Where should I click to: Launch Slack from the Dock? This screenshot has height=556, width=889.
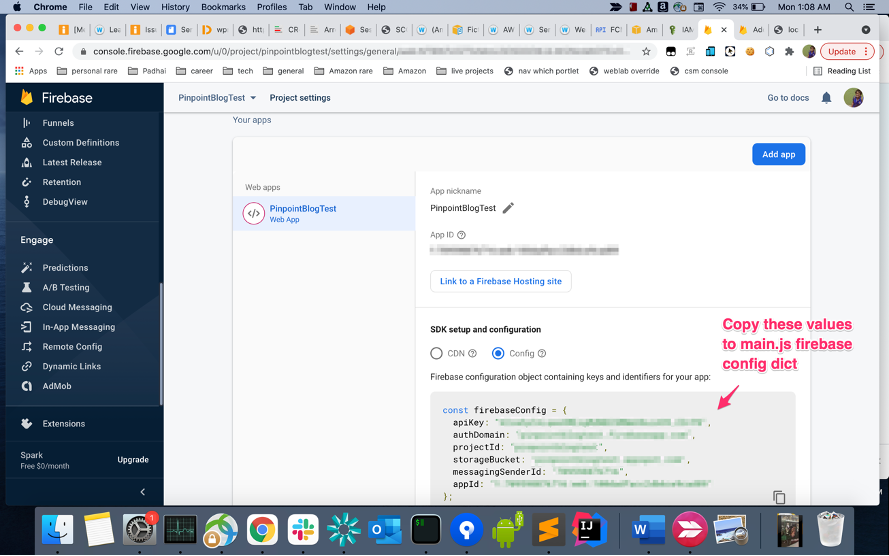click(x=303, y=530)
